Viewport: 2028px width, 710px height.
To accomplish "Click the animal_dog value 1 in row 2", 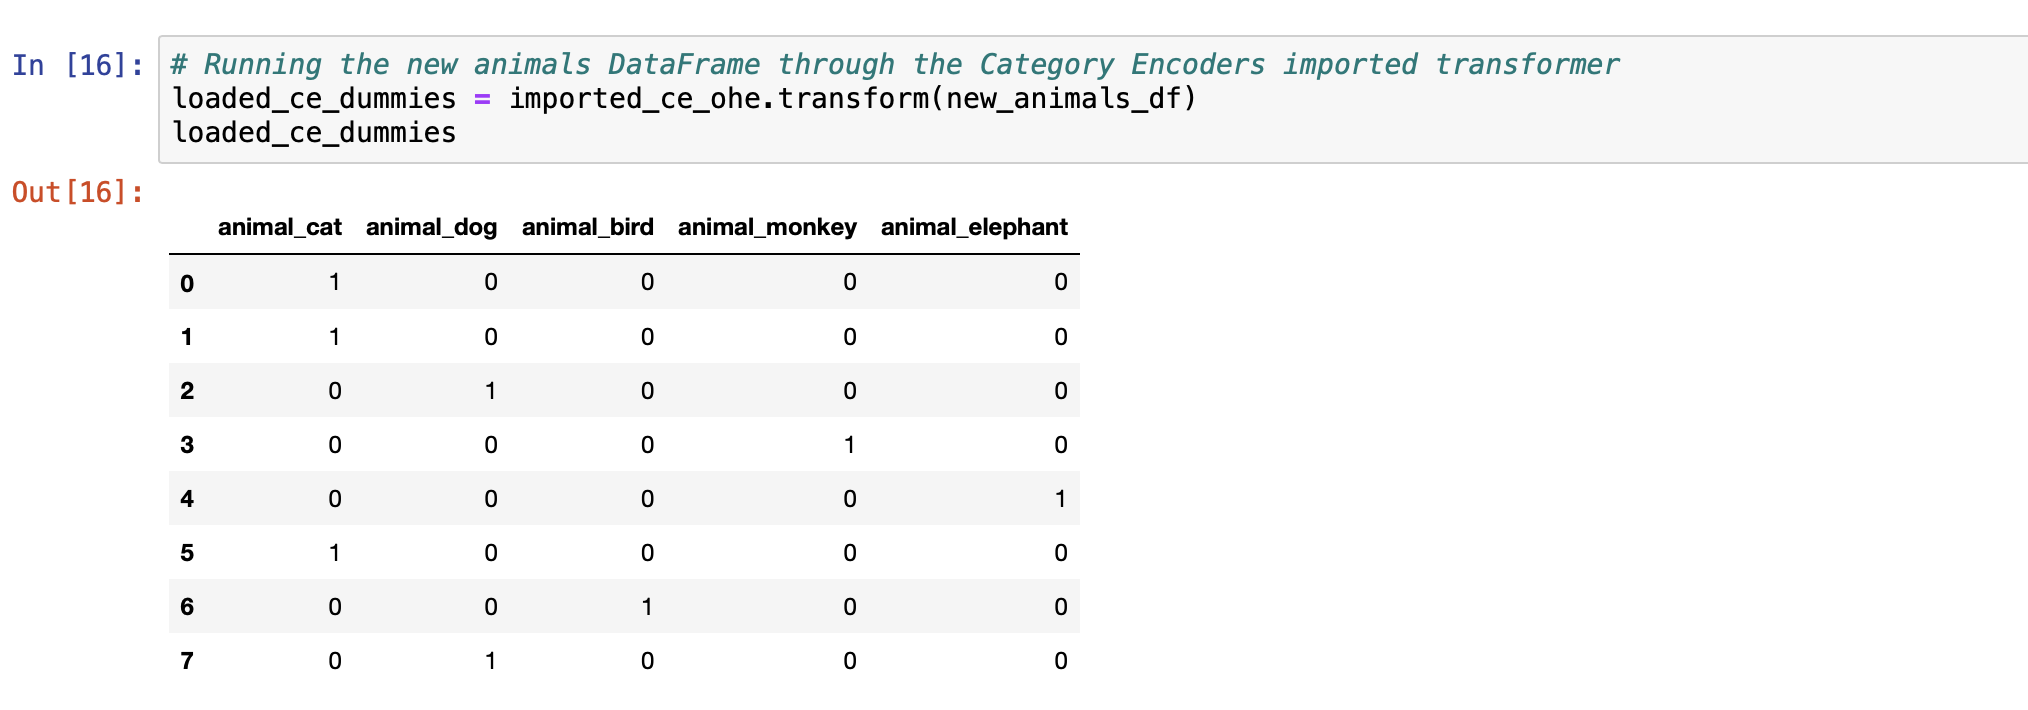I will click(x=491, y=391).
